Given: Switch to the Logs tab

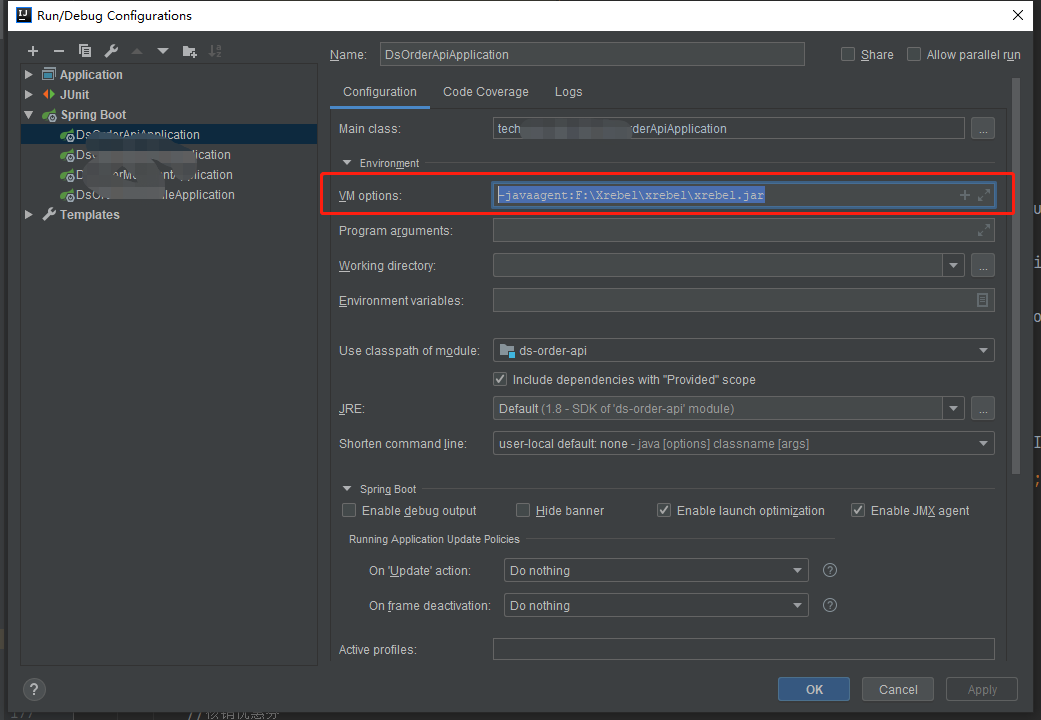Looking at the screenshot, I should 568,92.
